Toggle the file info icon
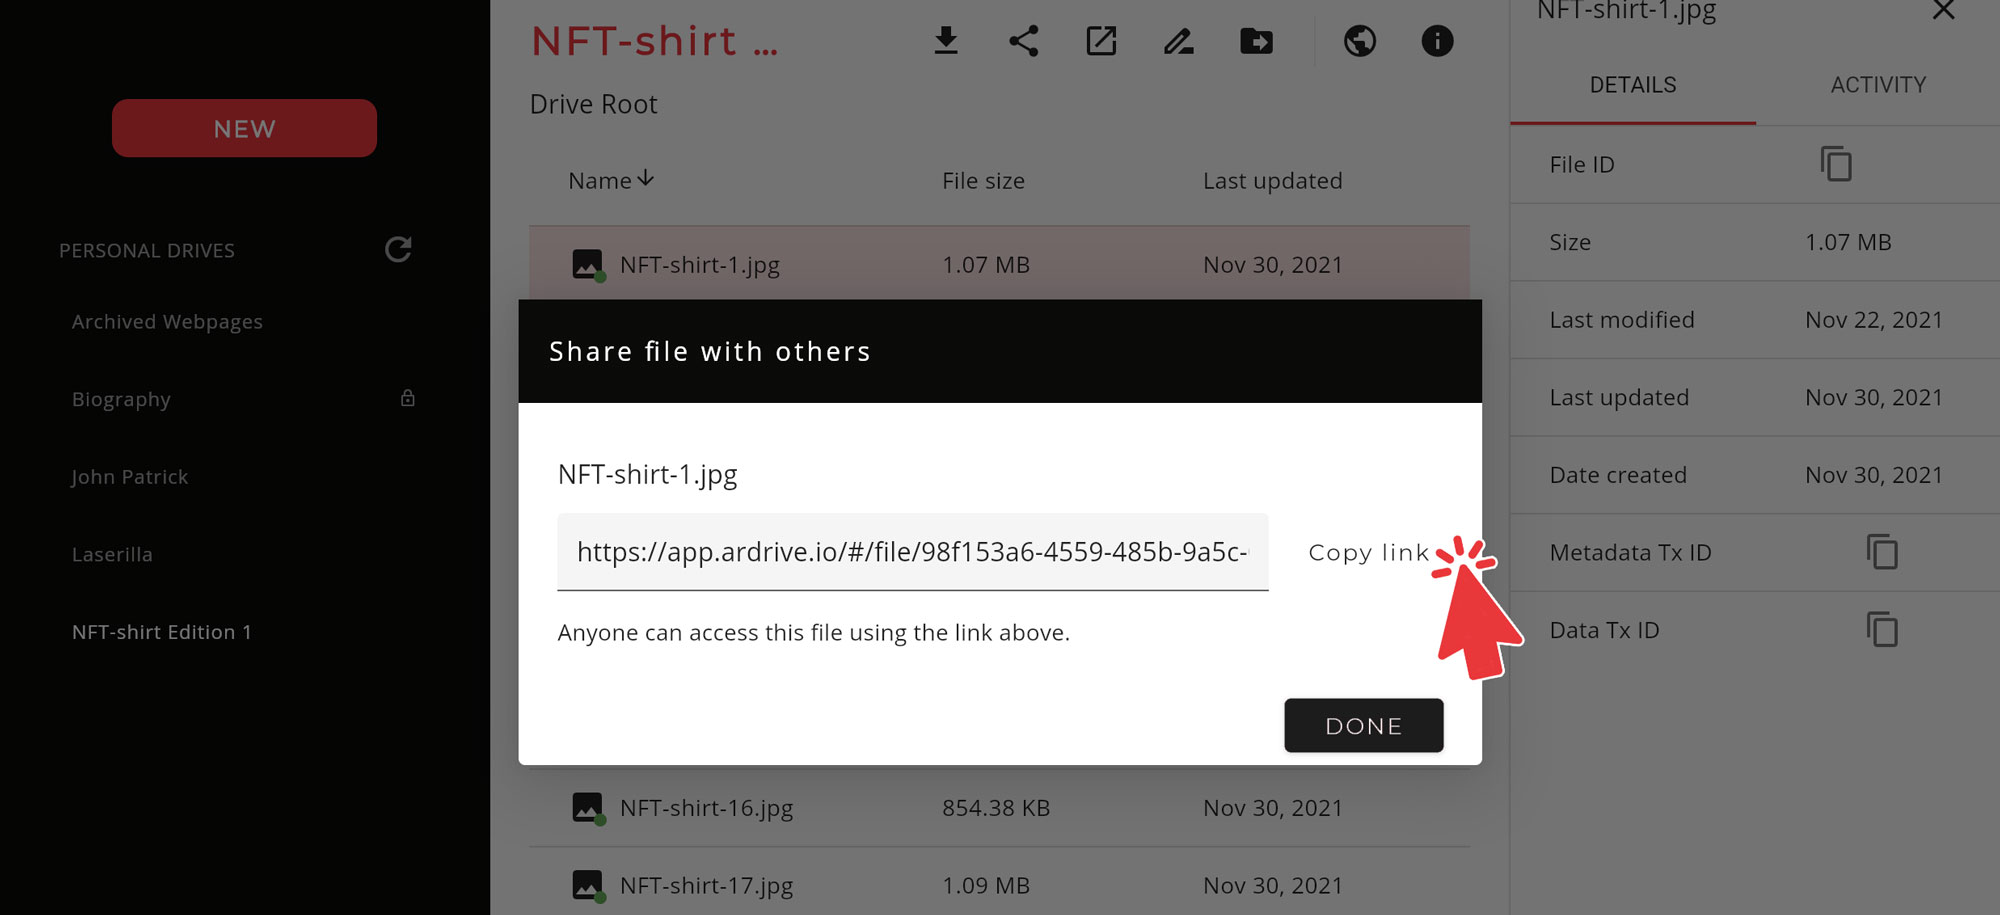 tap(1437, 41)
